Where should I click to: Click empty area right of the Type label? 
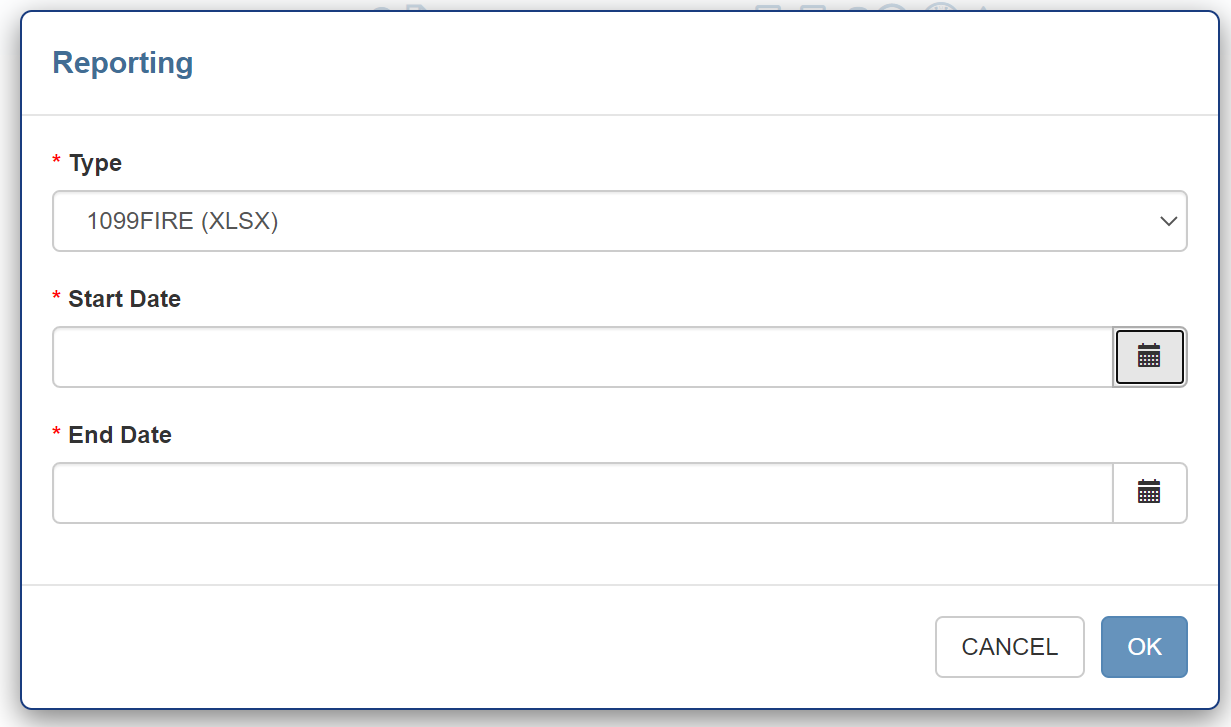click(600, 163)
